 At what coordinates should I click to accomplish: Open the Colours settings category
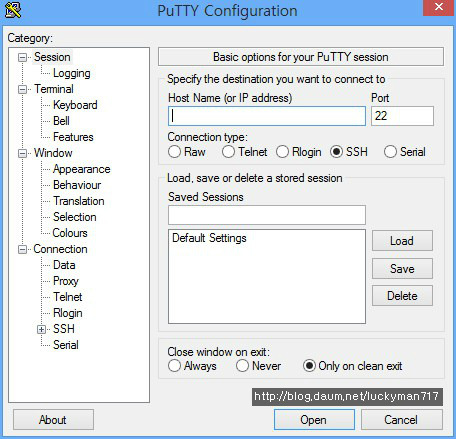pyautogui.click(x=70, y=233)
